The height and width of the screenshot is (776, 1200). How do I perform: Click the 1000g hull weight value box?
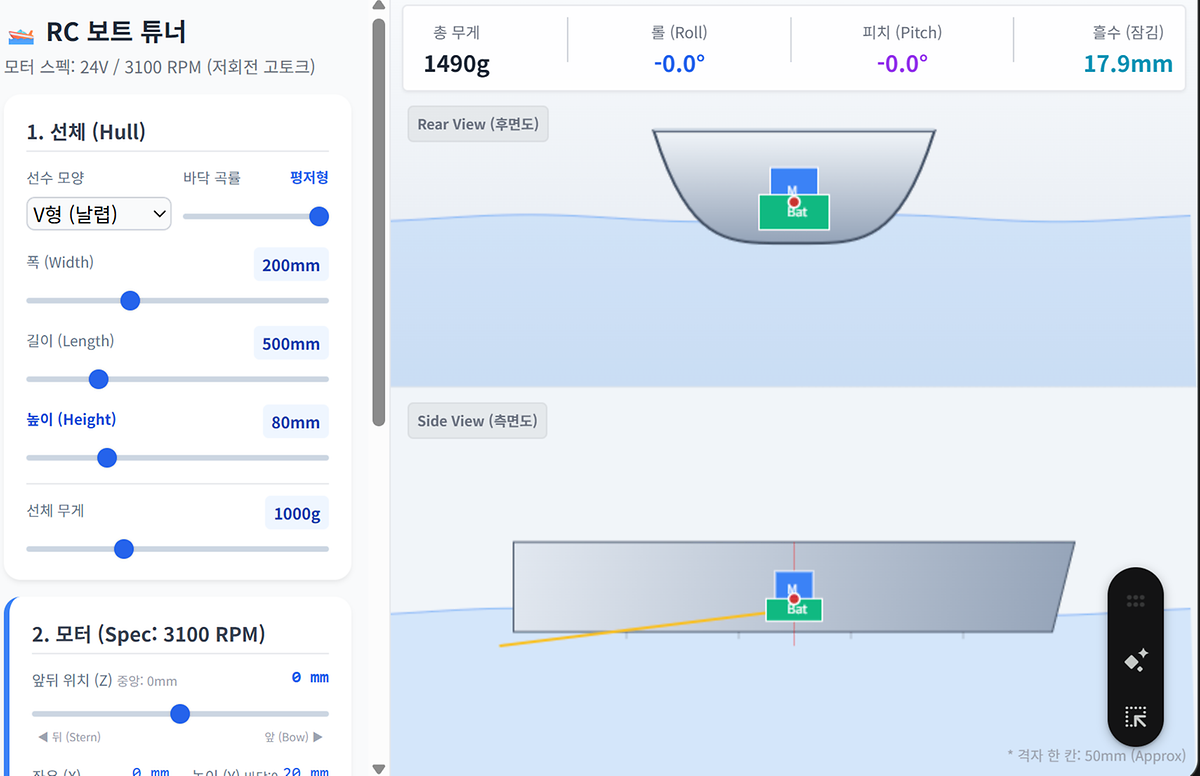click(x=297, y=513)
